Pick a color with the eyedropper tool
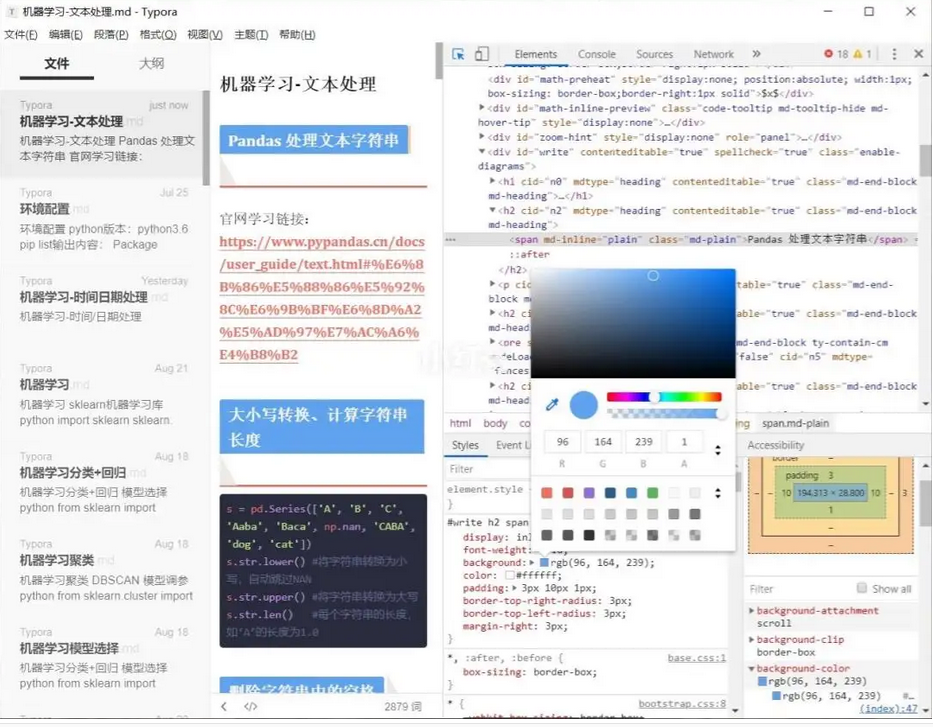Screen dimensions: 933x727 (x=552, y=405)
